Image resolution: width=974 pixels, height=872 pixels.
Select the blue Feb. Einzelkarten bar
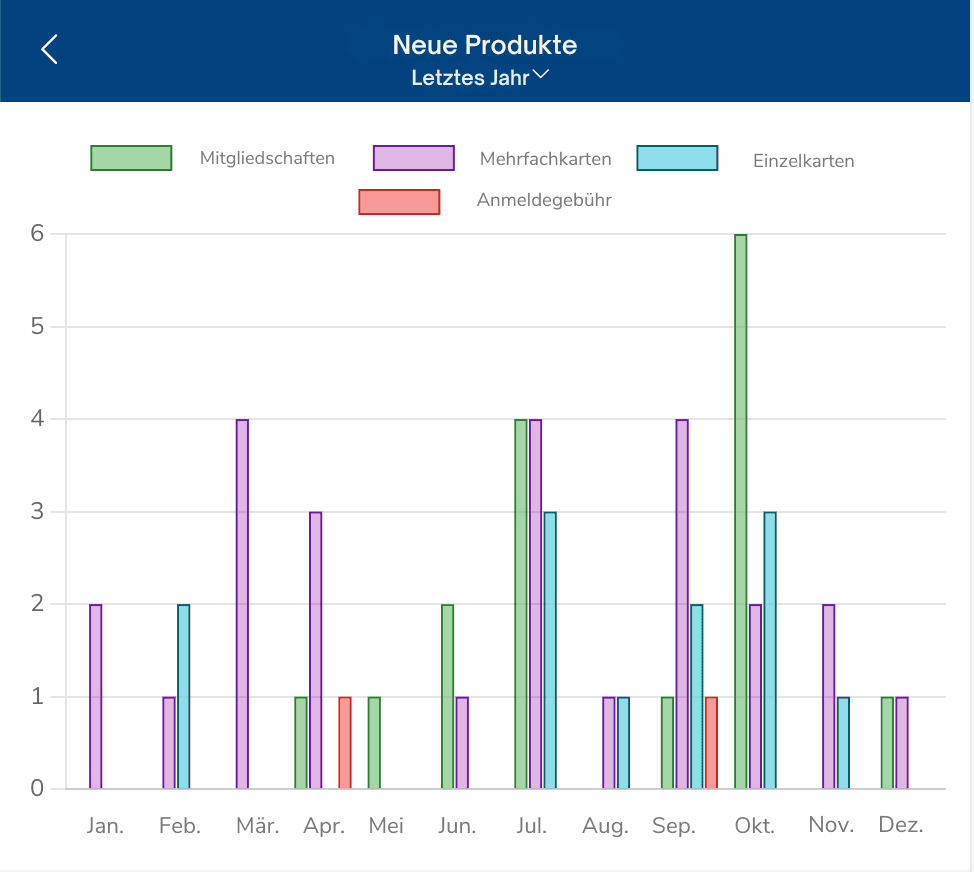(x=183, y=696)
